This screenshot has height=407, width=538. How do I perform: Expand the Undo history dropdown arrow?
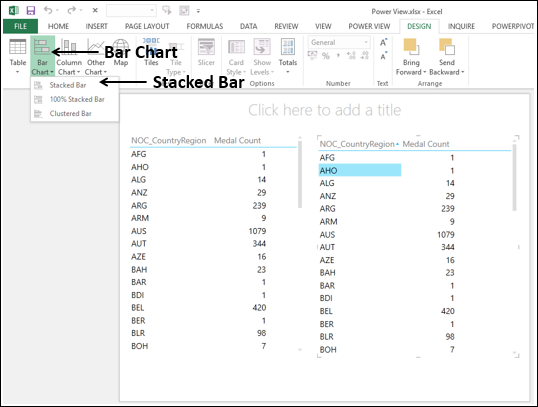(57, 11)
